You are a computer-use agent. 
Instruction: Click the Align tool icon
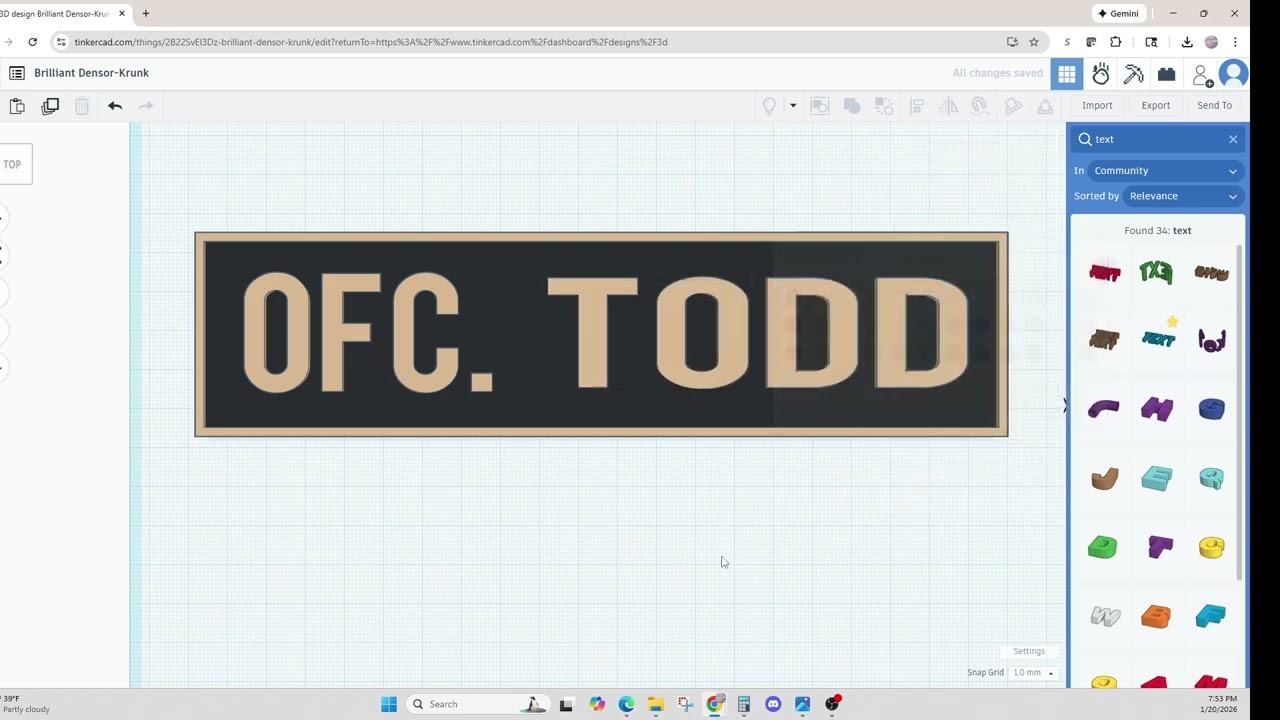917,106
